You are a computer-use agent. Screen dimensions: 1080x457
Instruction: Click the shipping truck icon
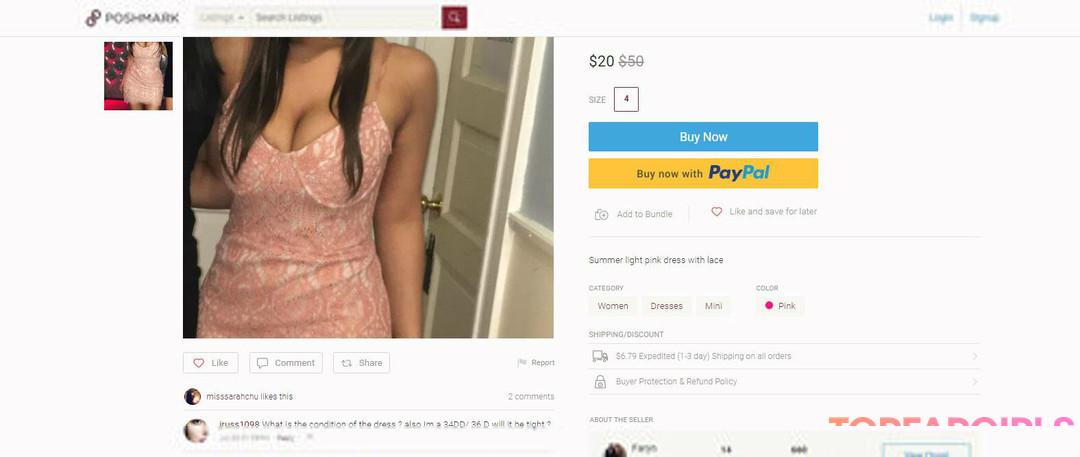tap(600, 356)
